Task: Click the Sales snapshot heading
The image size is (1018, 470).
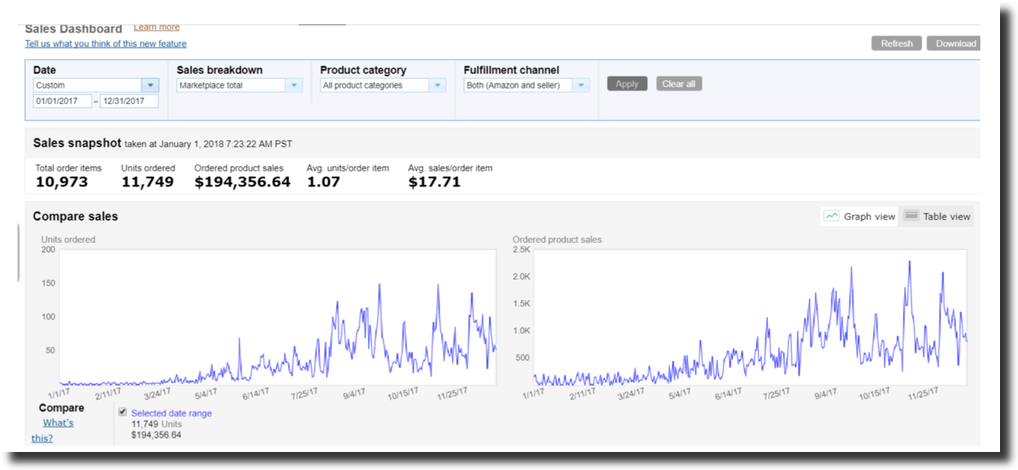Action: pyautogui.click(x=77, y=143)
